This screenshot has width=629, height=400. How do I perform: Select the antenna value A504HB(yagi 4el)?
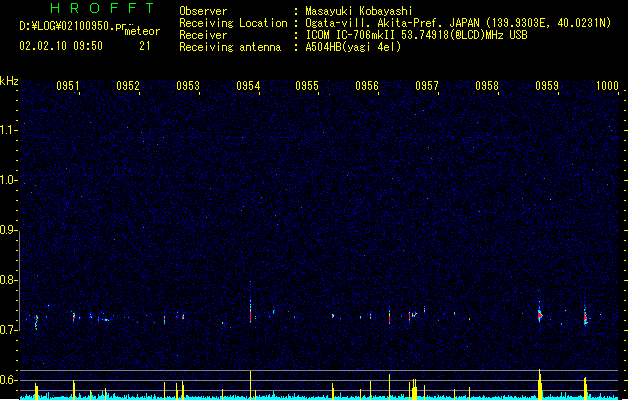click(x=353, y=47)
